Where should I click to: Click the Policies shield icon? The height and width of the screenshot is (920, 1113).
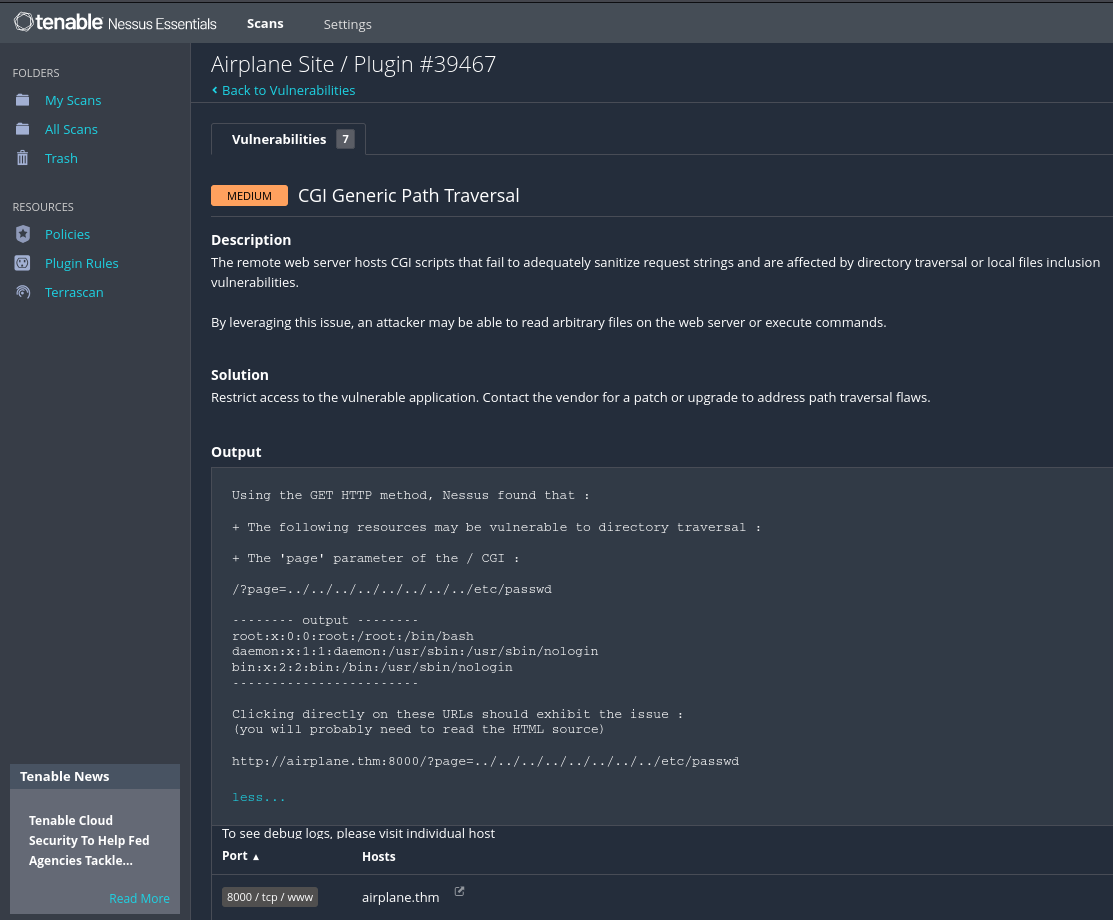(x=23, y=234)
